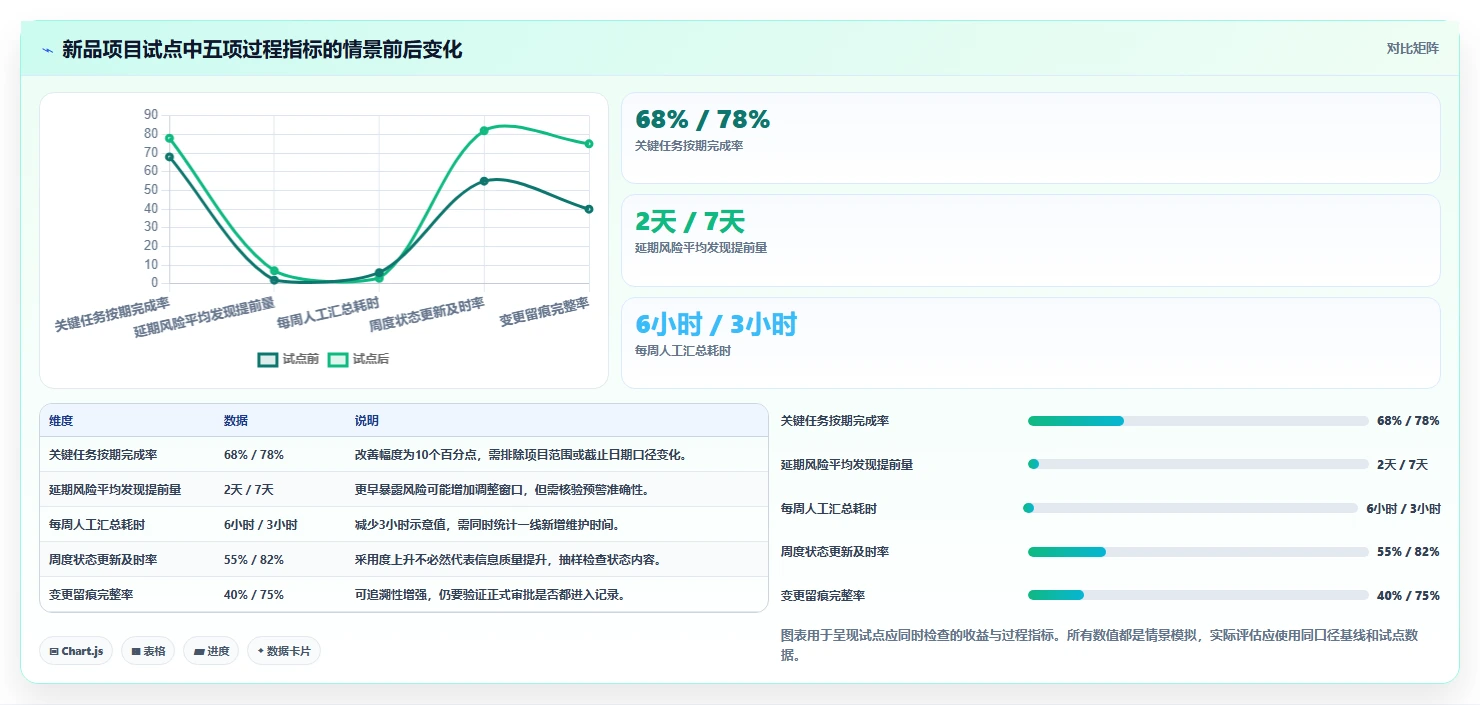Select the 周度状态更新及时率 table row label
The width and height of the screenshot is (1480, 705).
[x=103, y=560]
